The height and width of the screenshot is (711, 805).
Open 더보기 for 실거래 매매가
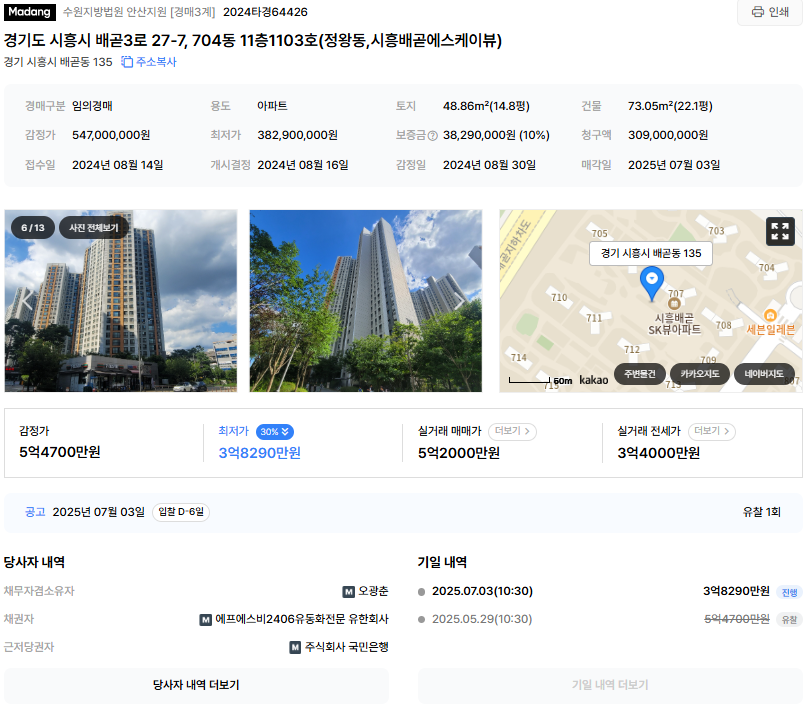click(x=512, y=431)
